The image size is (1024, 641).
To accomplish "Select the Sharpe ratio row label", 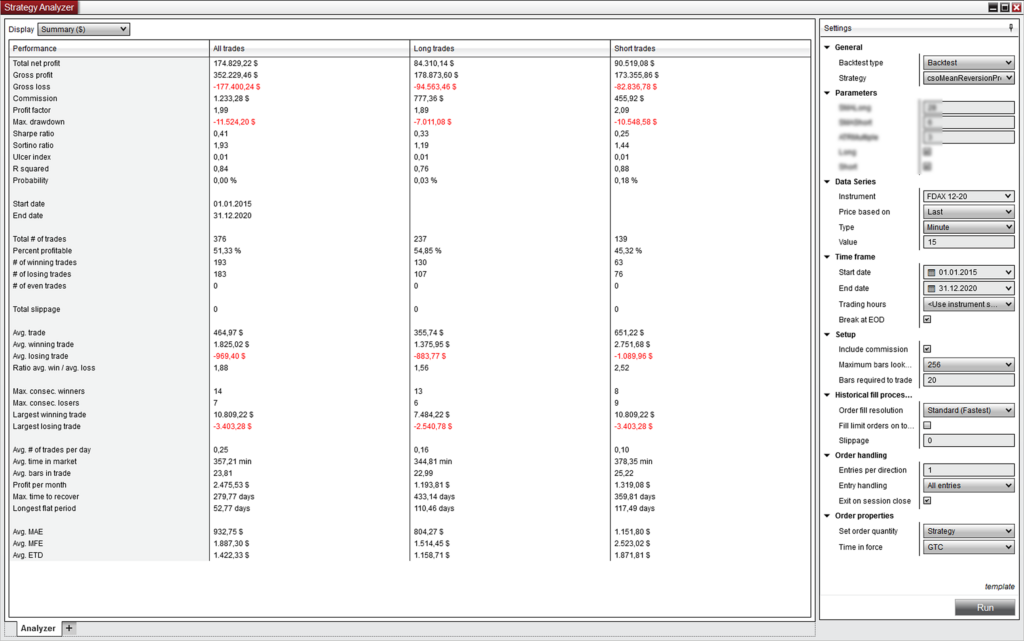I will [x=33, y=134].
